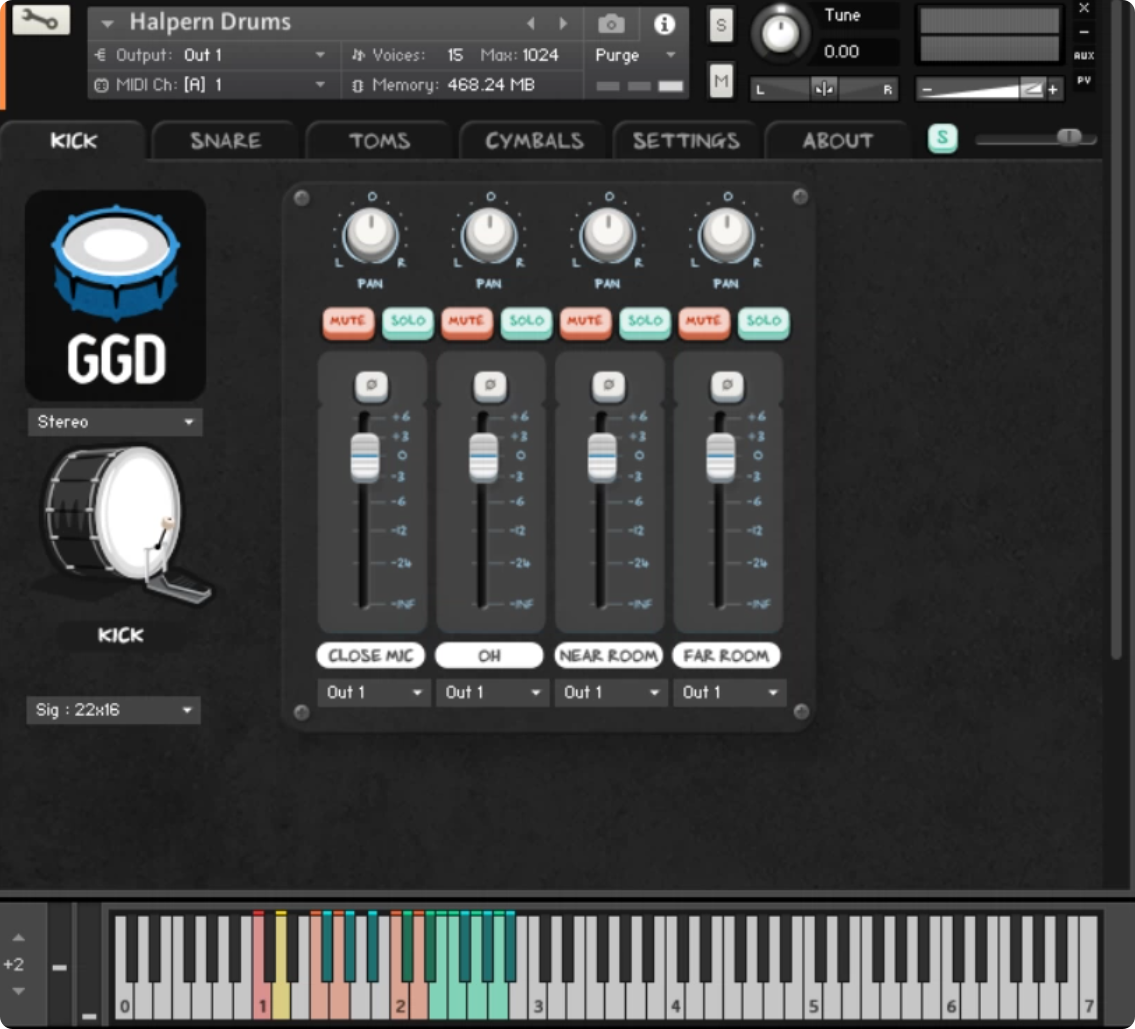Shift keyboard octave up arrow
Viewport: 1135px width, 1029px height.
pyautogui.click(x=19, y=938)
